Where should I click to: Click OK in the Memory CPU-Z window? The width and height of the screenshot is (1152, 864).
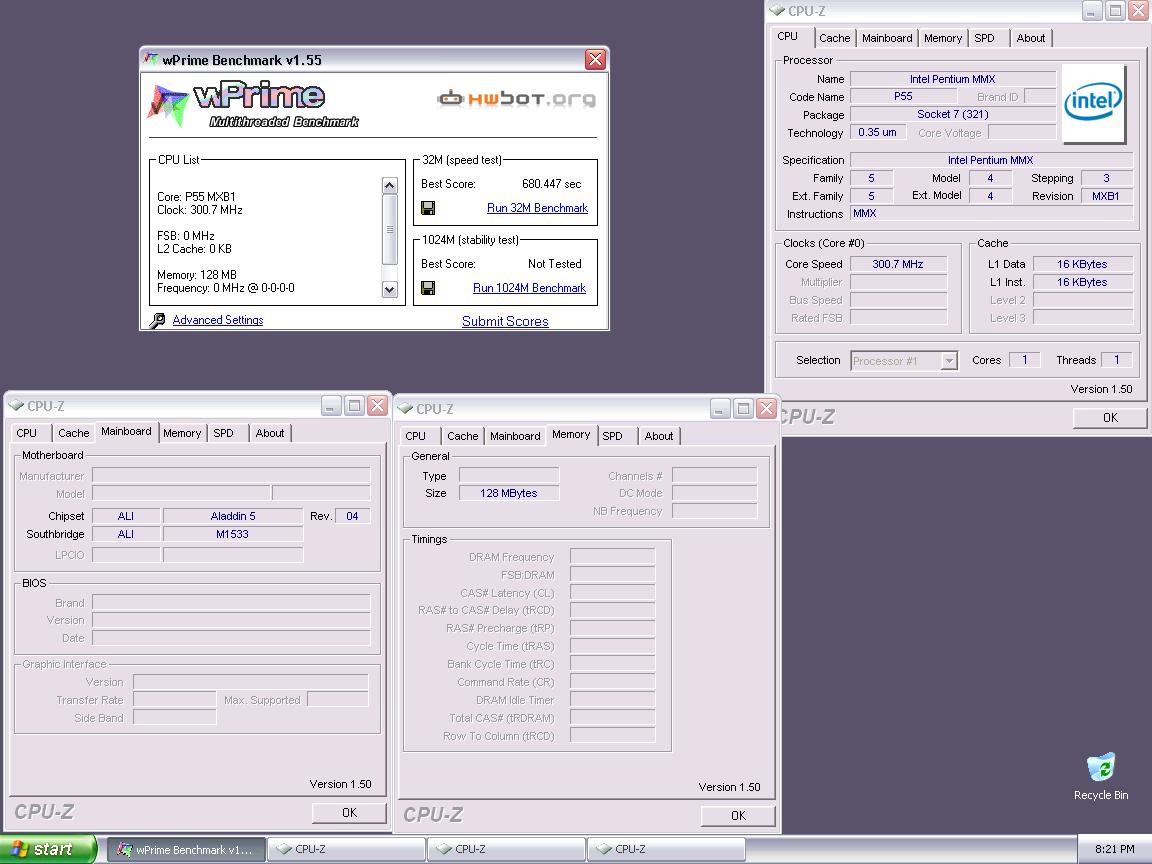click(738, 816)
